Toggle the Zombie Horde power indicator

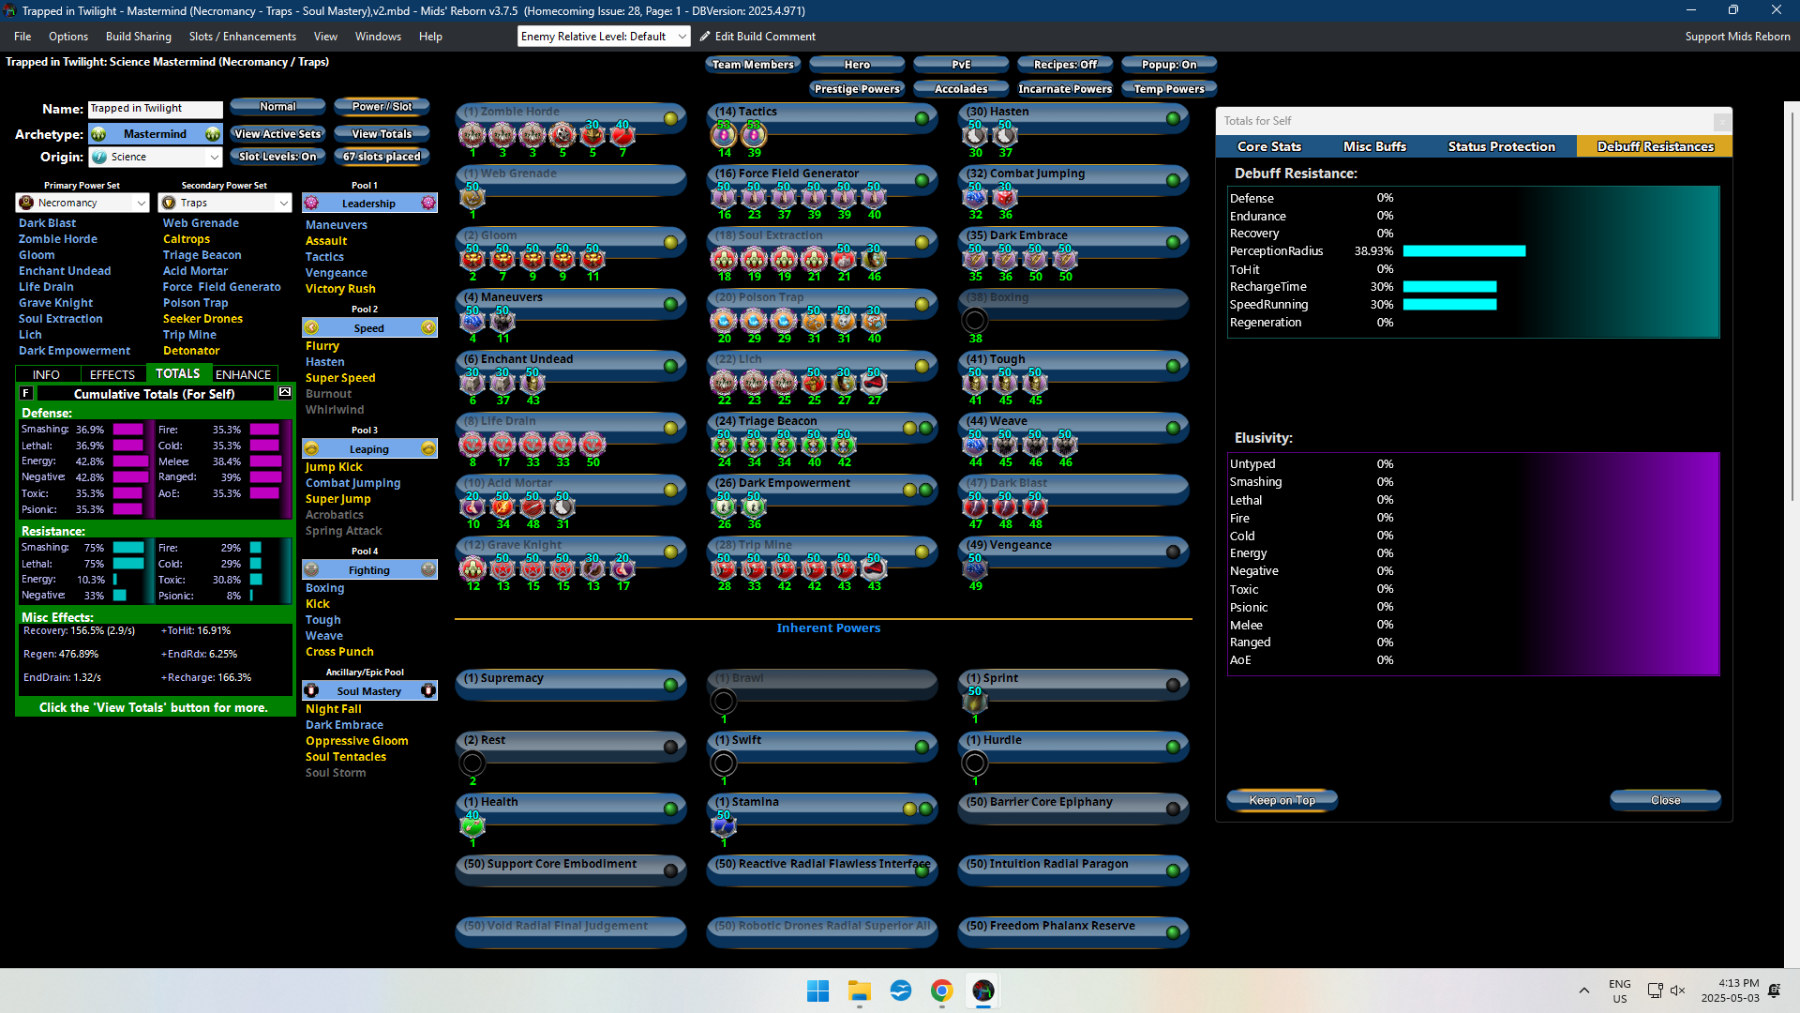coord(671,118)
